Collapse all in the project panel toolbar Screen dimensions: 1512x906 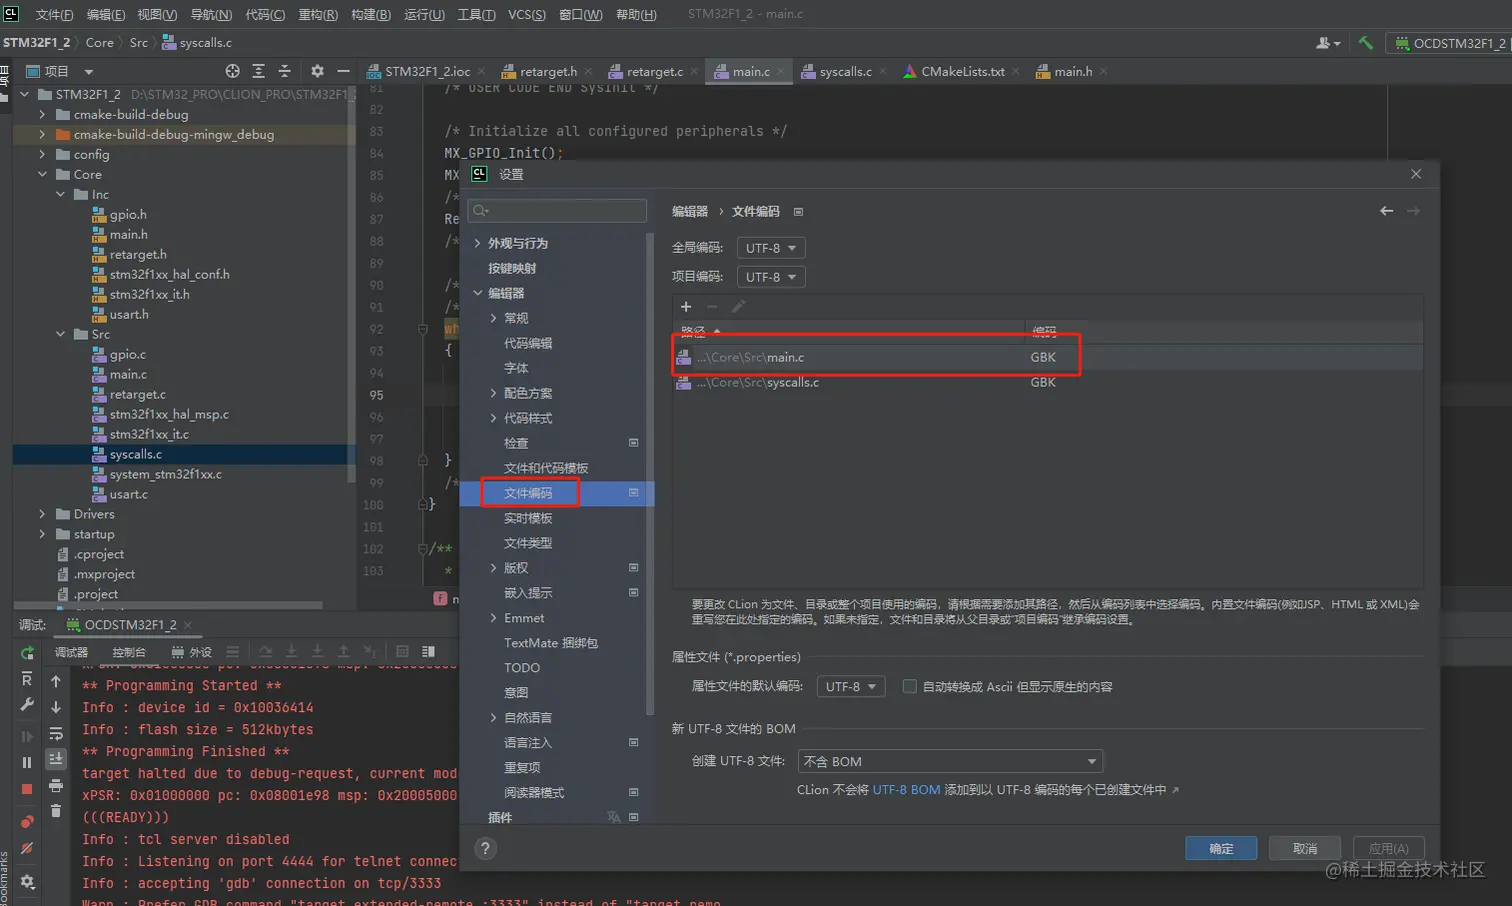[284, 71]
